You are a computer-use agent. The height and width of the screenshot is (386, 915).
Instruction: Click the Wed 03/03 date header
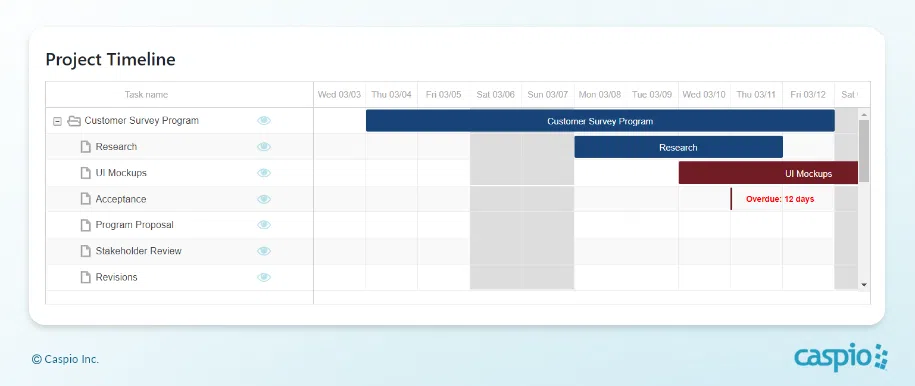point(340,95)
